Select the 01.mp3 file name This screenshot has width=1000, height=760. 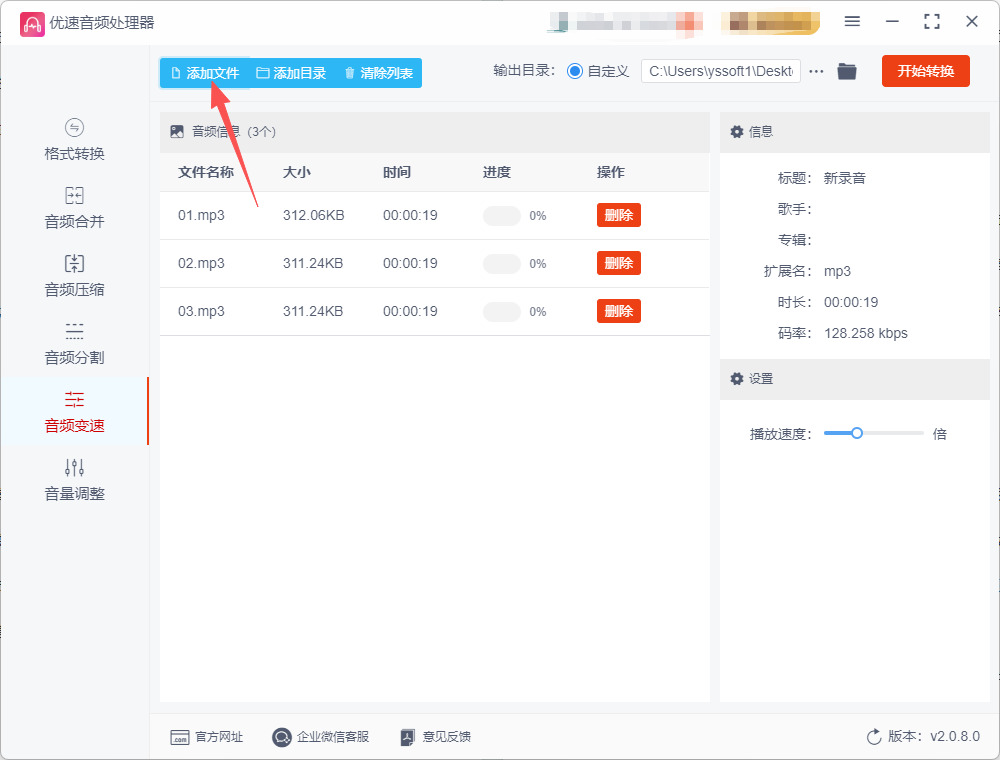coord(201,216)
